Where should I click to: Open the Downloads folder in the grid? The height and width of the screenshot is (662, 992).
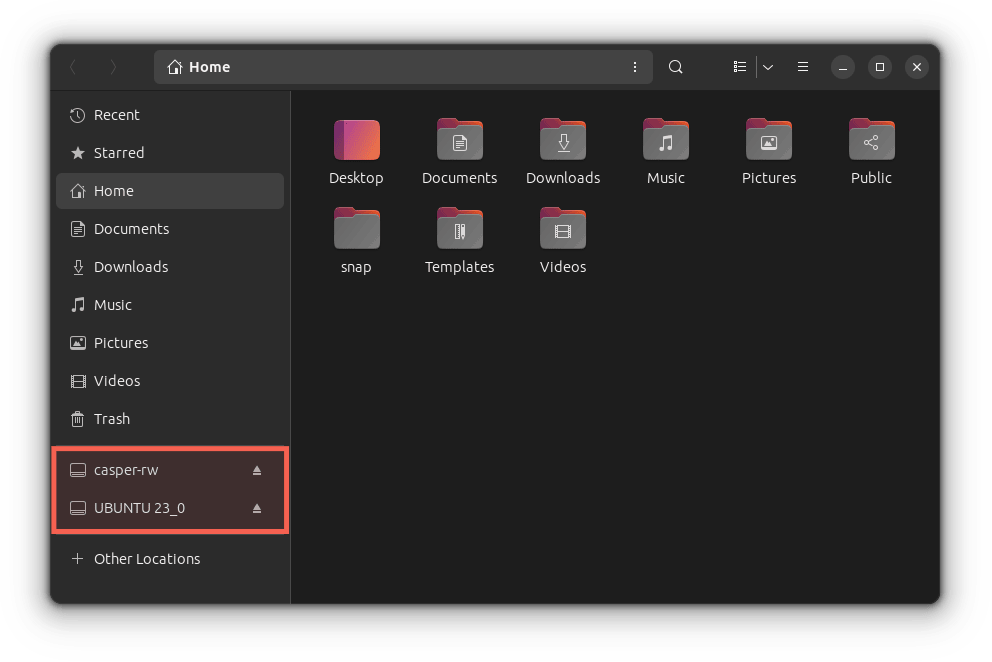(x=563, y=141)
